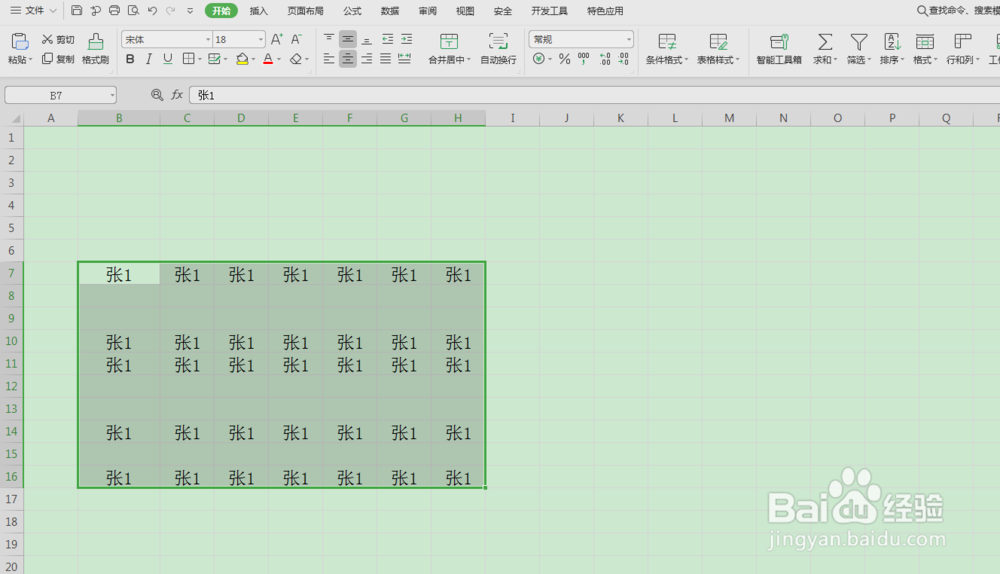Viewport: 1000px width, 574px height.
Task: Click the Print icon in quick toolbar
Action: point(114,10)
